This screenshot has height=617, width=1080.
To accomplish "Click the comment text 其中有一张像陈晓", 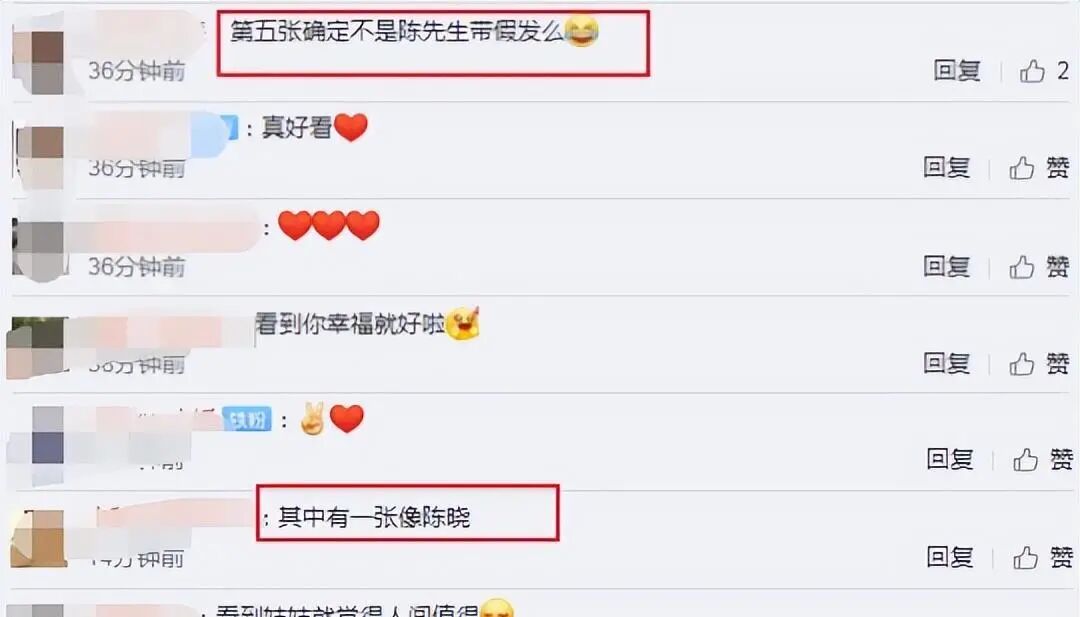I will click(x=374, y=517).
